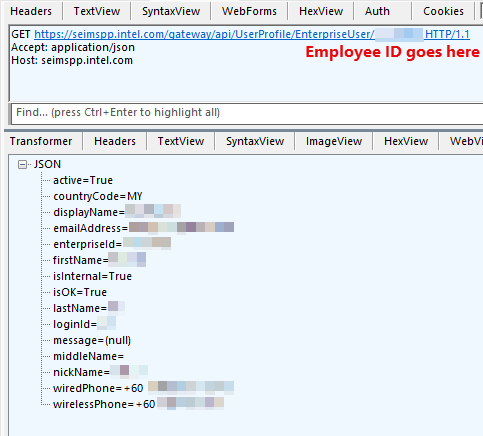Image resolution: width=483 pixels, height=436 pixels.
Task: Click the GET method text
Action: tap(21, 34)
